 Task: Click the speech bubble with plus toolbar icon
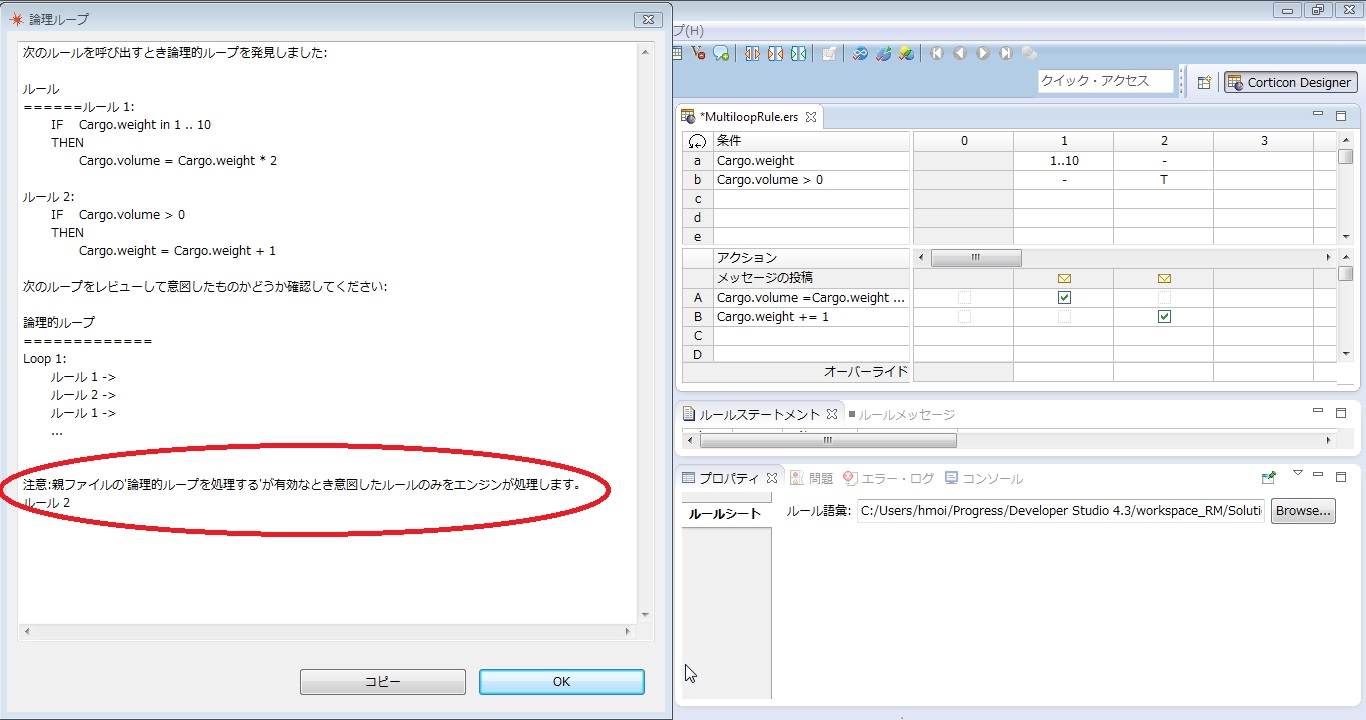click(x=721, y=53)
